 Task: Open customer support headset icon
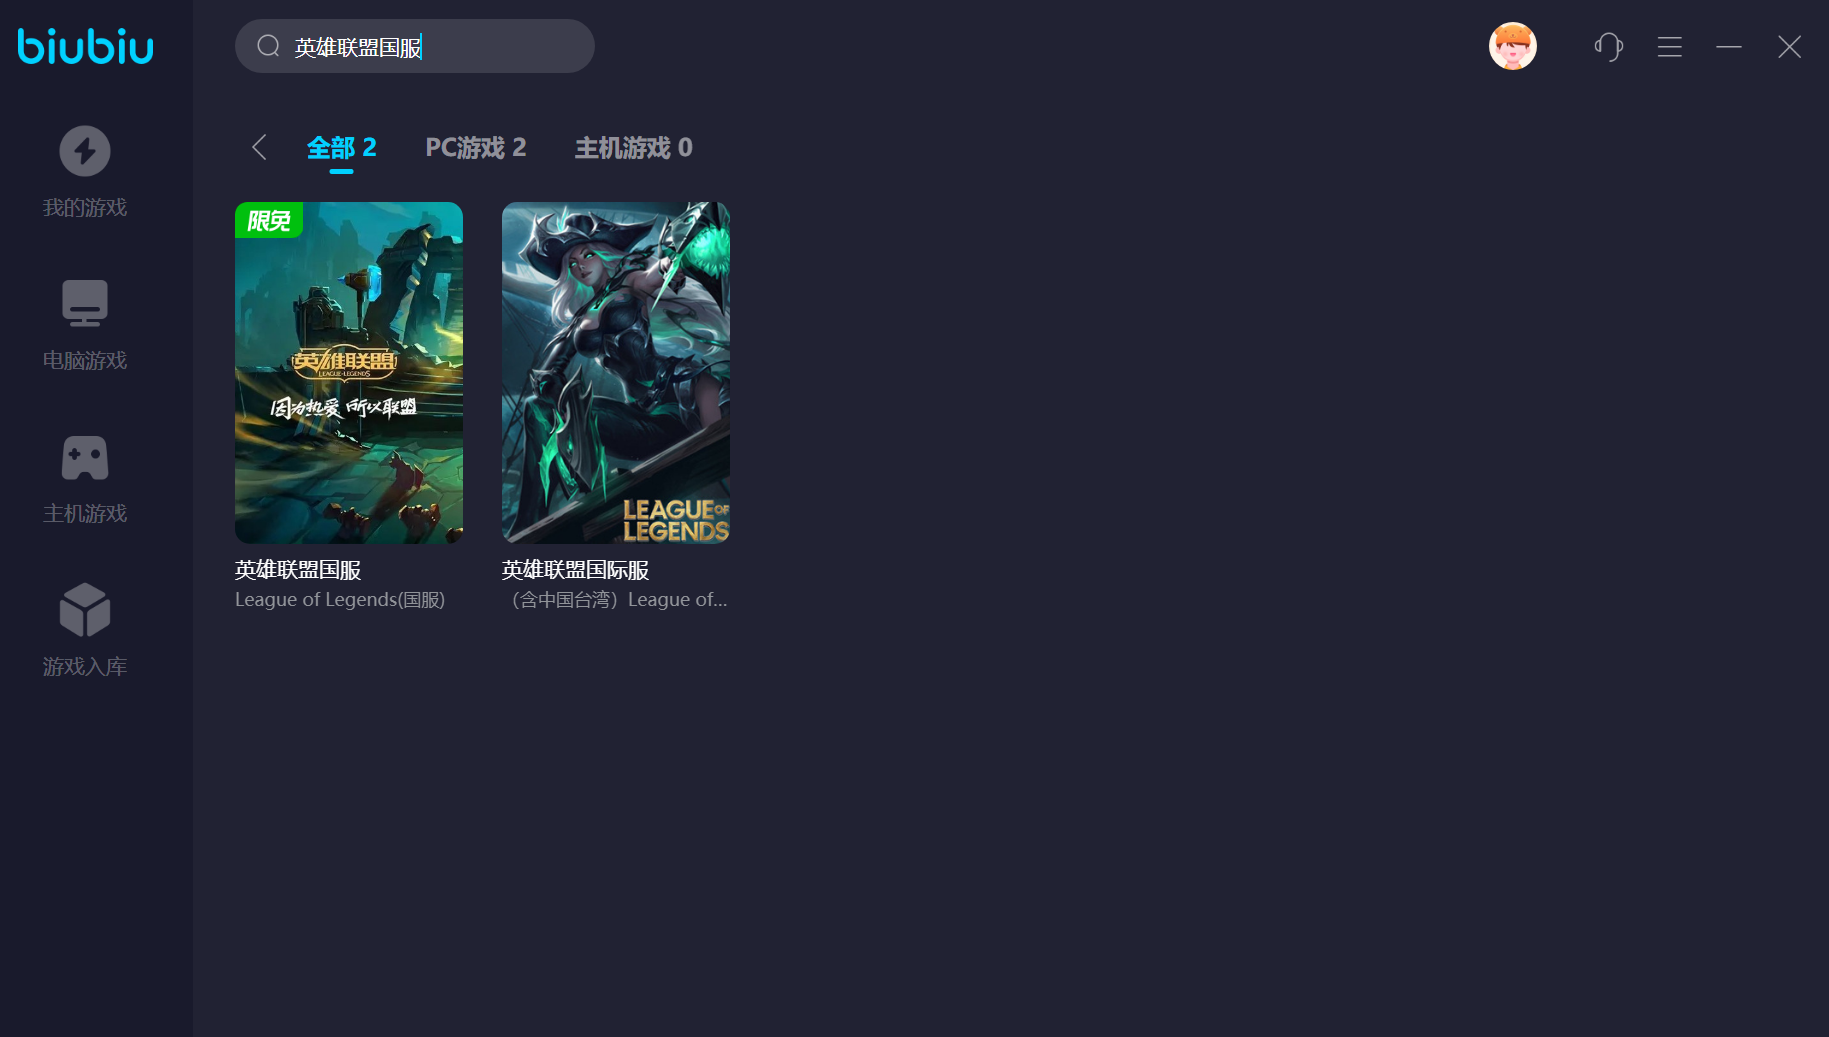(x=1608, y=47)
